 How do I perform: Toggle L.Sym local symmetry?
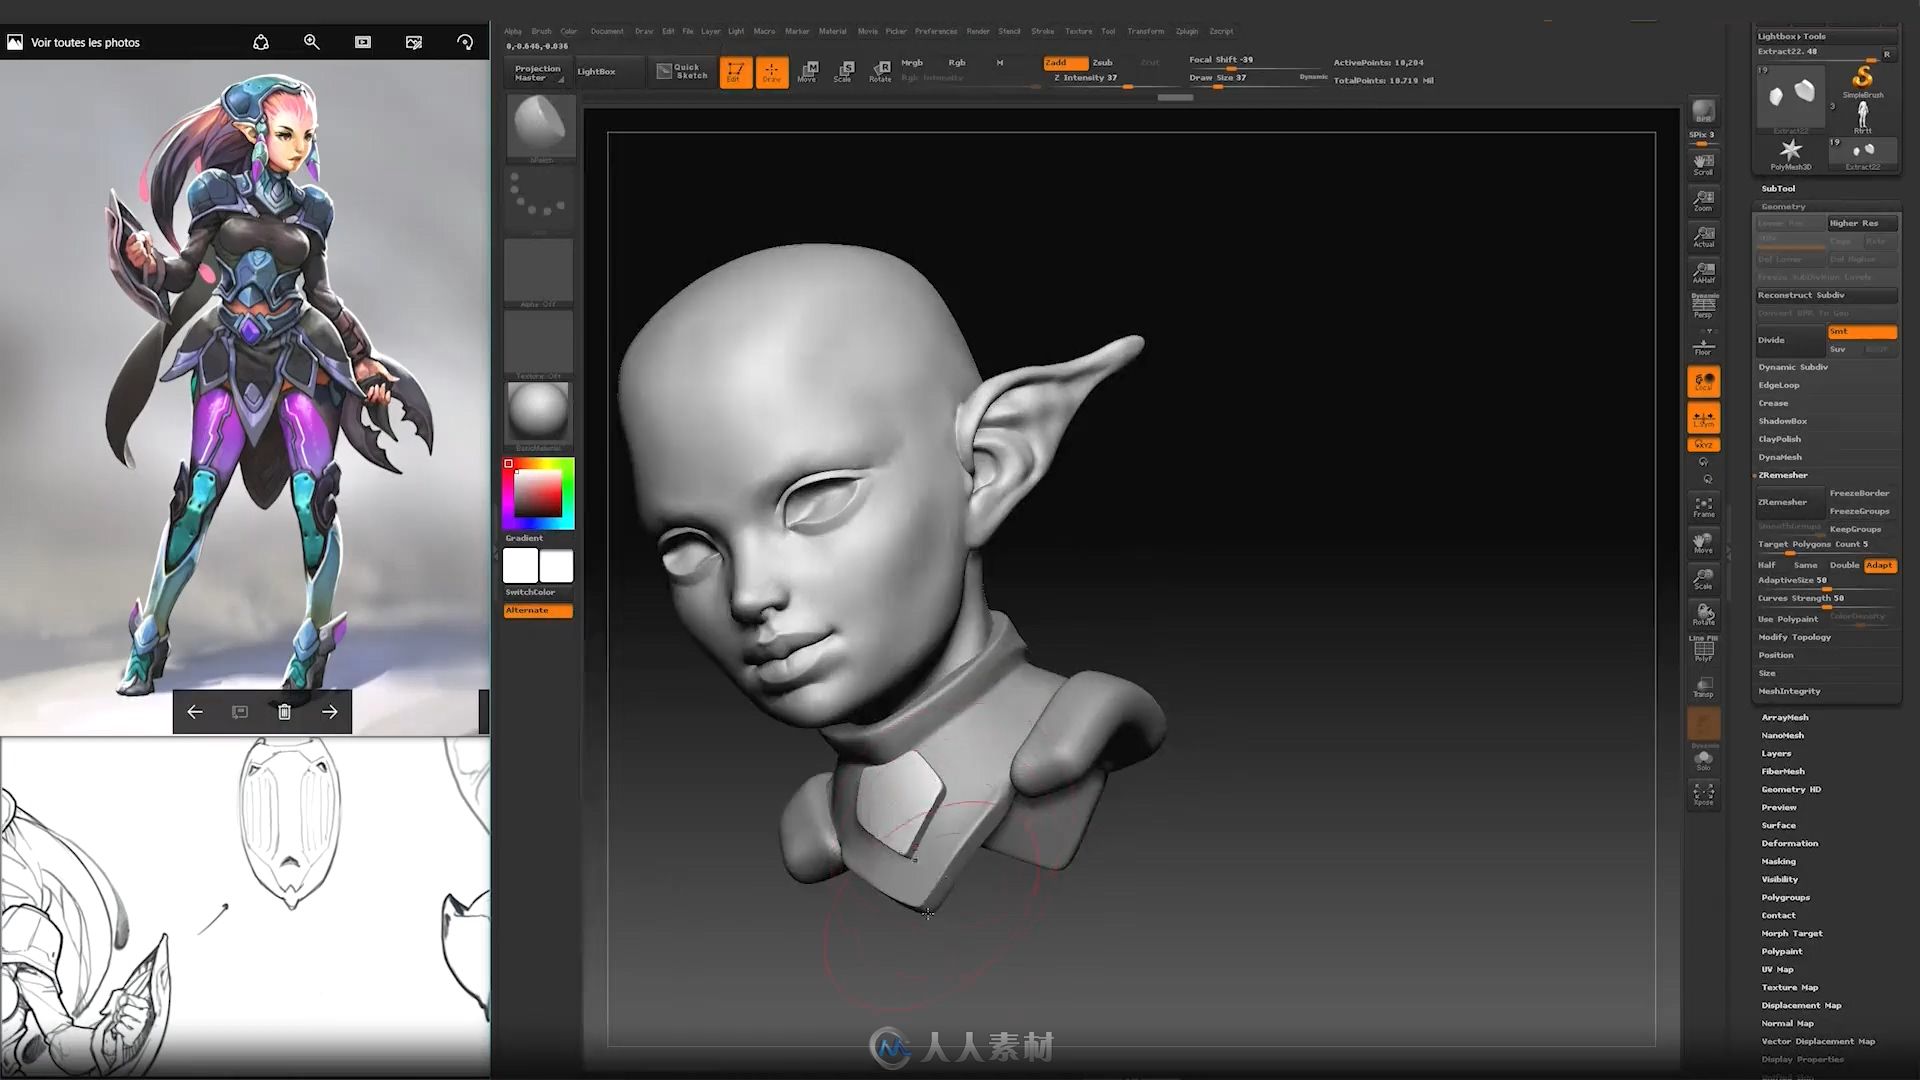pyautogui.click(x=1703, y=418)
